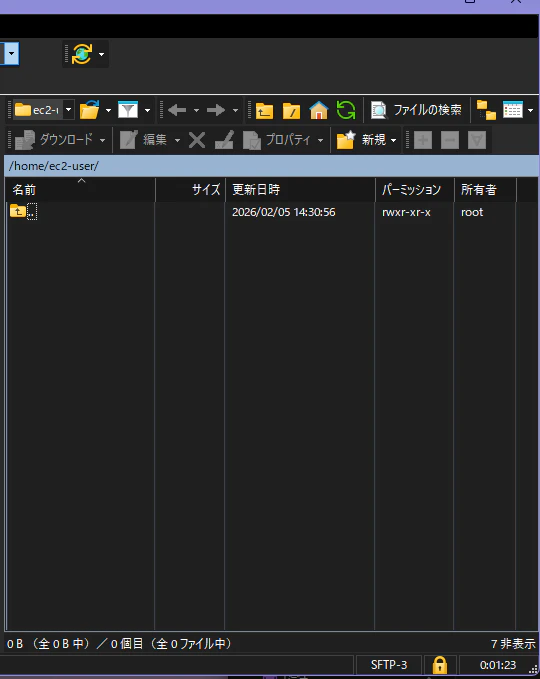Click the select files plus icon
This screenshot has width=540, height=679.
point(423,140)
